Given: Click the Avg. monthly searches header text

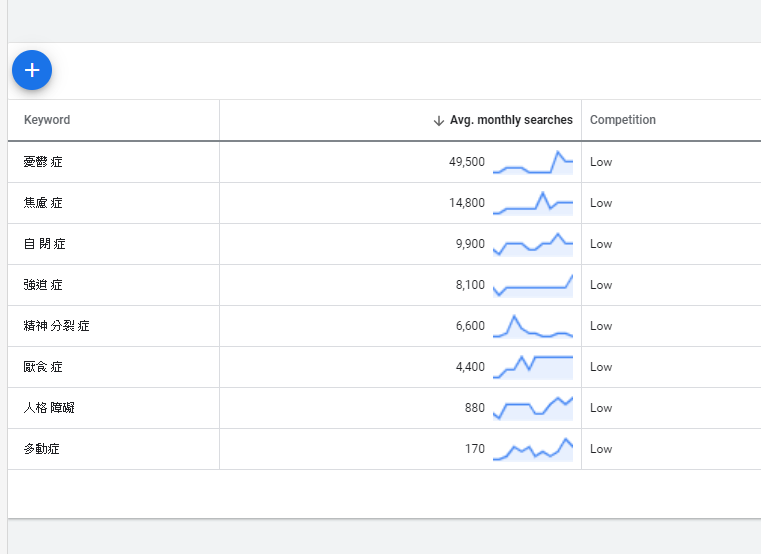Looking at the screenshot, I should pos(511,120).
